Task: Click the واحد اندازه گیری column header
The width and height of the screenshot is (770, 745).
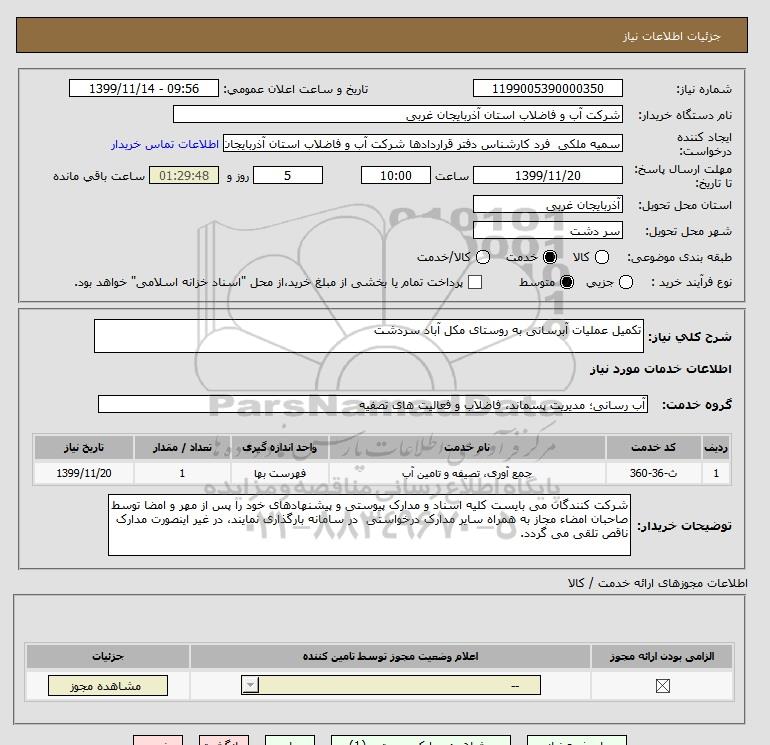Action: point(280,447)
